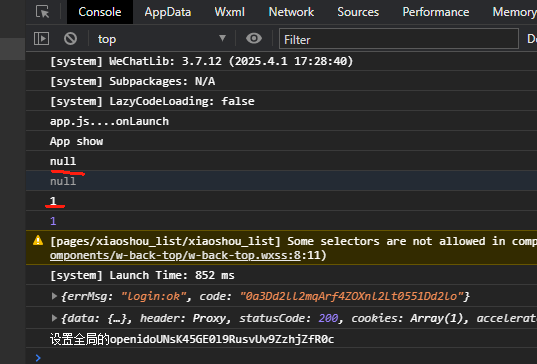Viewport: 537px width, 364px height.
Task: Toggle the console sidebar panel icon
Action: tap(41, 38)
